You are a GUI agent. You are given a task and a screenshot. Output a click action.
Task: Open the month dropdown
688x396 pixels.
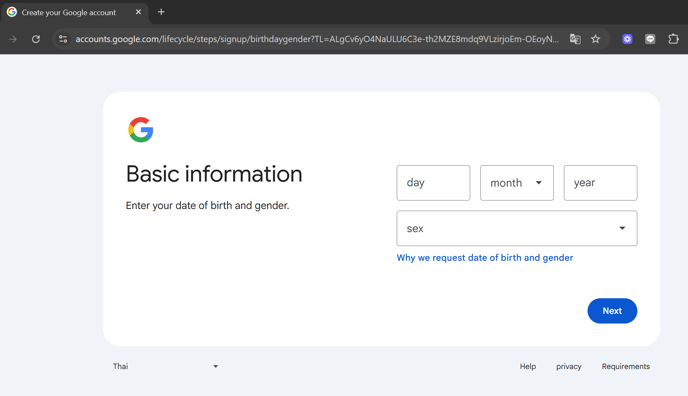tap(516, 183)
